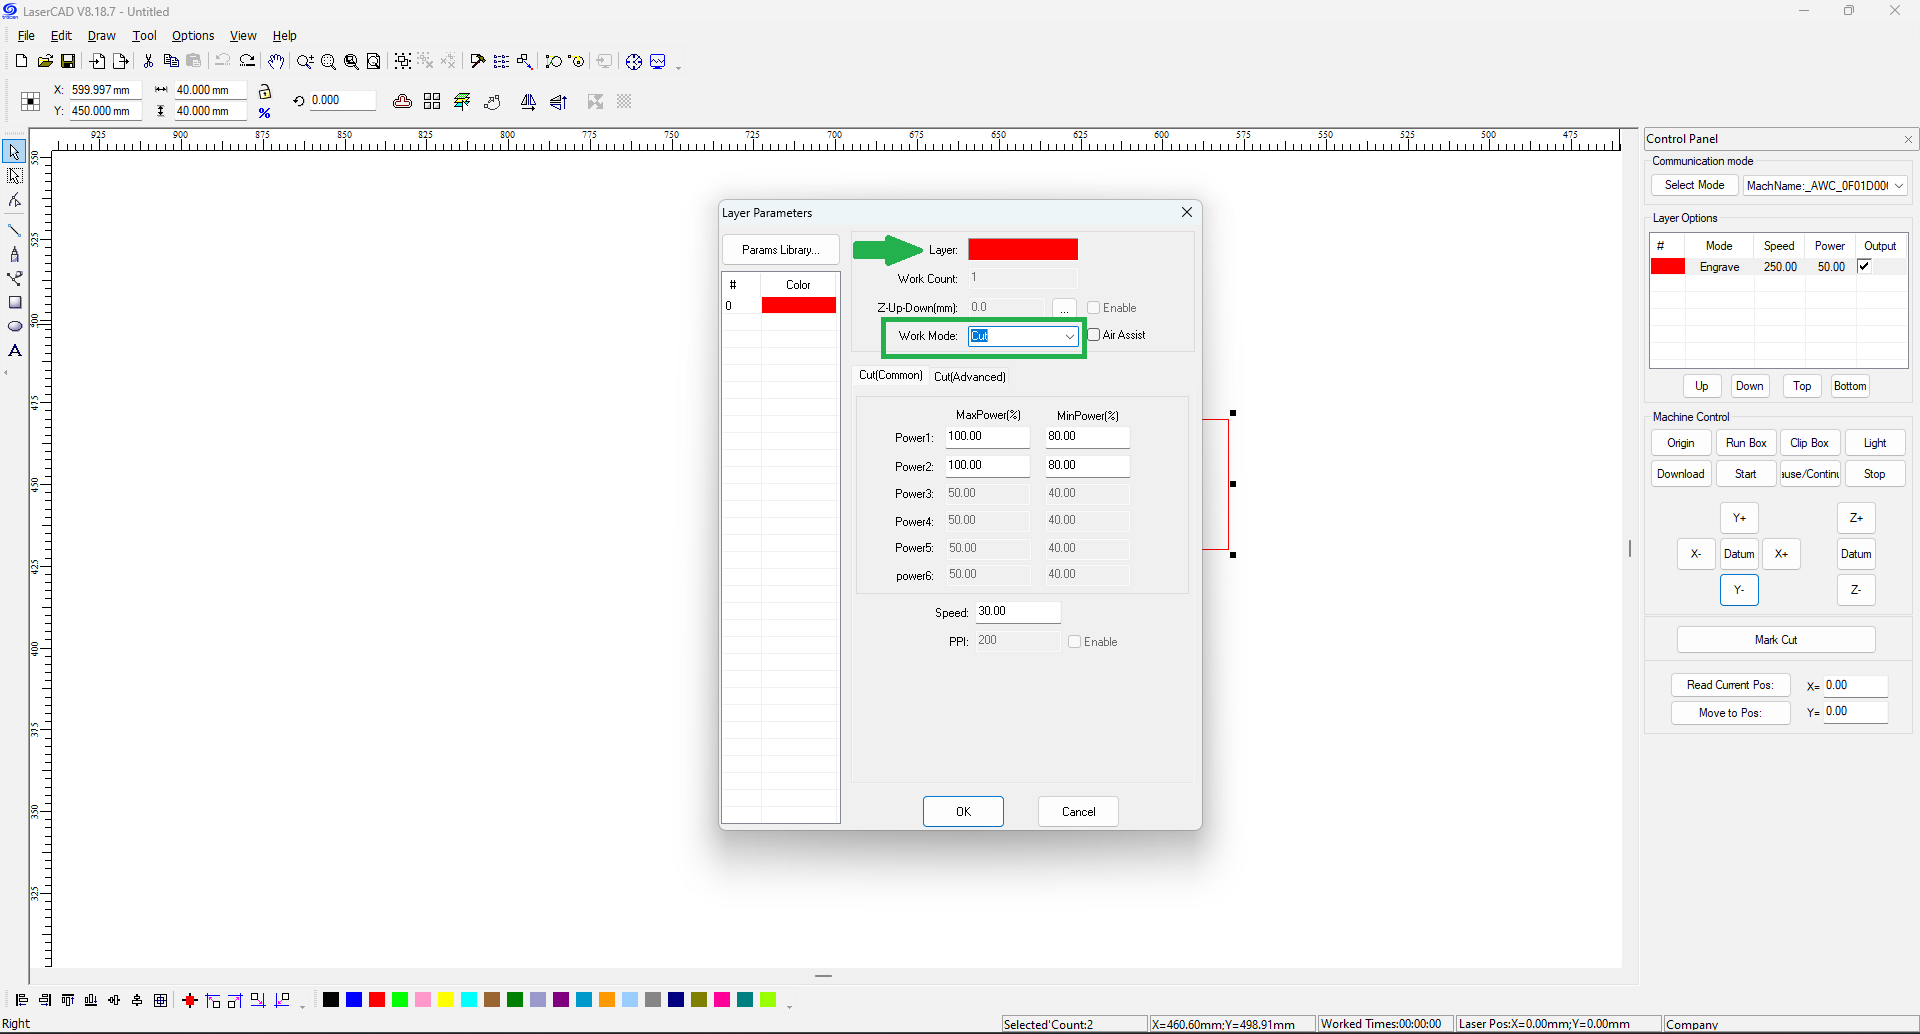Click the aspect ratio lock icon
Image resolution: width=1920 pixels, height=1034 pixels.
pyautogui.click(x=265, y=92)
